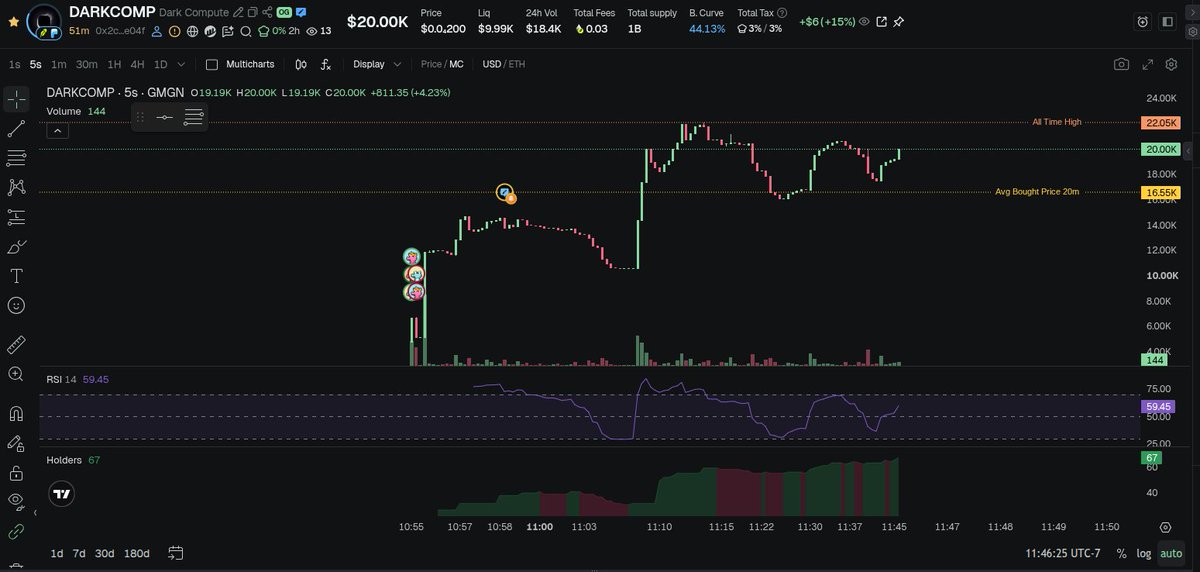Pin the profit display with the pin icon
This screenshot has height=572, width=1200.
pyautogui.click(x=899, y=21)
